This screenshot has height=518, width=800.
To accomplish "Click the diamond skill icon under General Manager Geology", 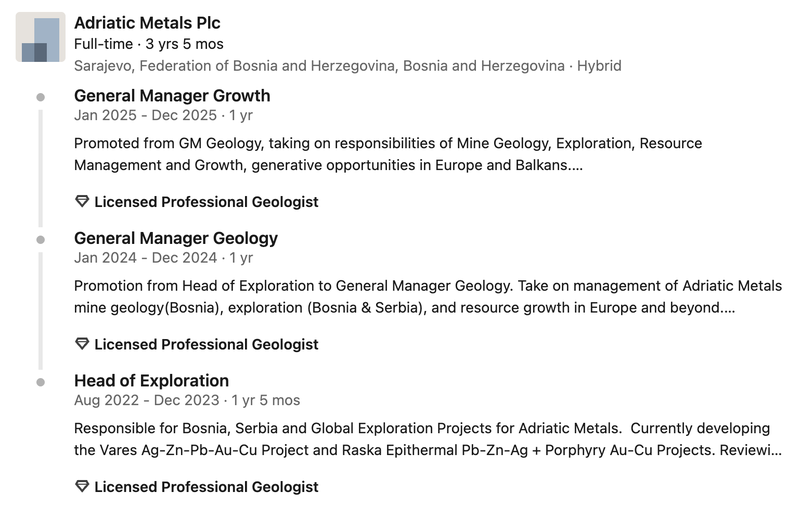I will [x=82, y=343].
